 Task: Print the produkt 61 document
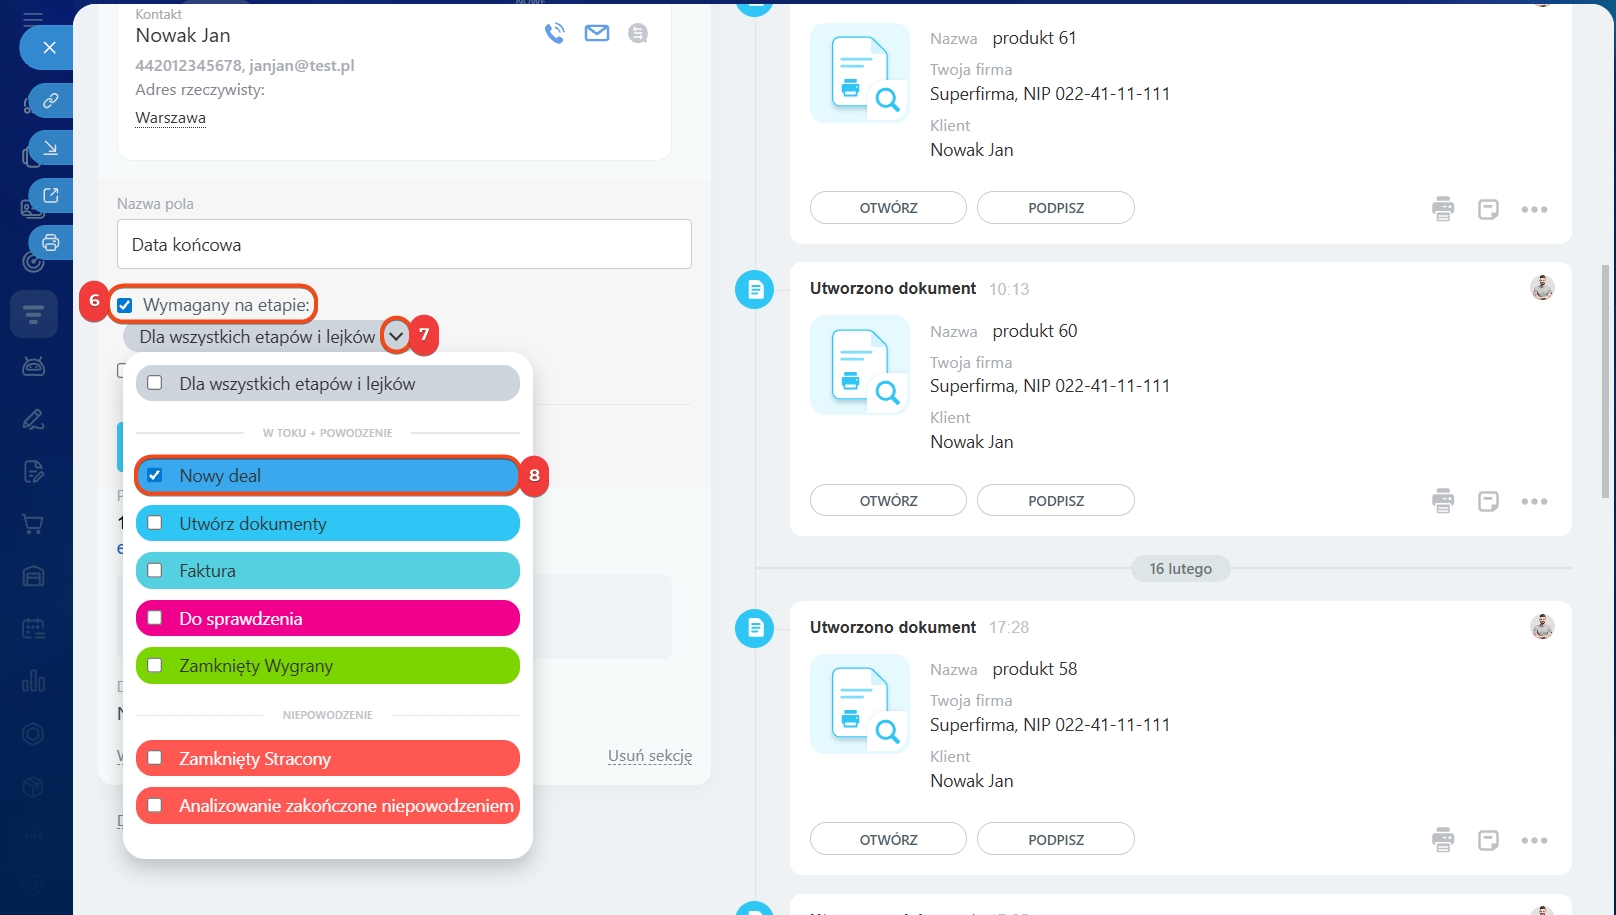[1442, 209]
